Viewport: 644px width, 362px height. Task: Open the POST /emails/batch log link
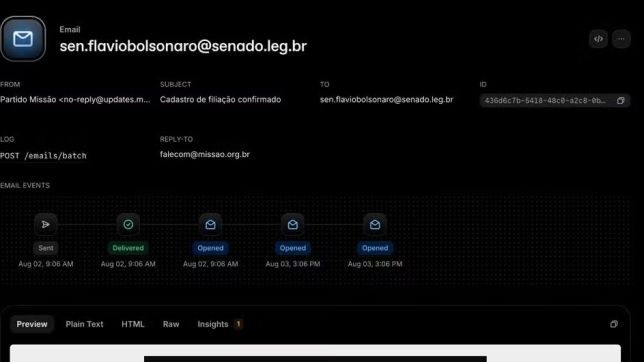[43, 156]
